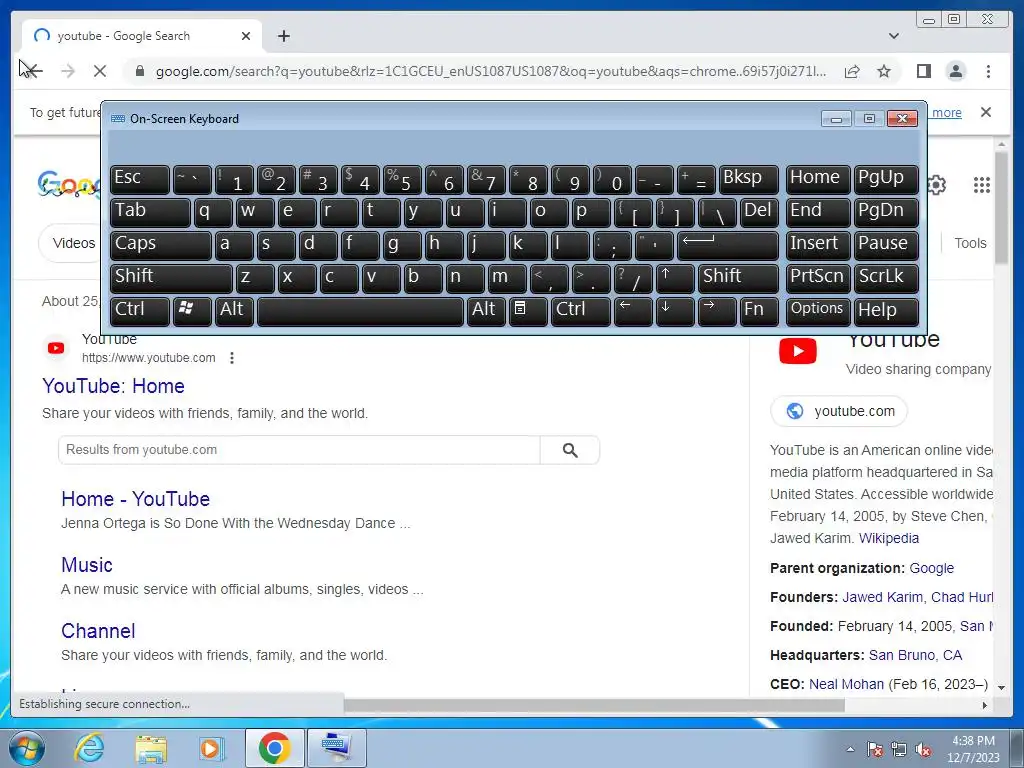Viewport: 1024px width, 768px height.
Task: Open a new Chrome tab
Action: (283, 36)
